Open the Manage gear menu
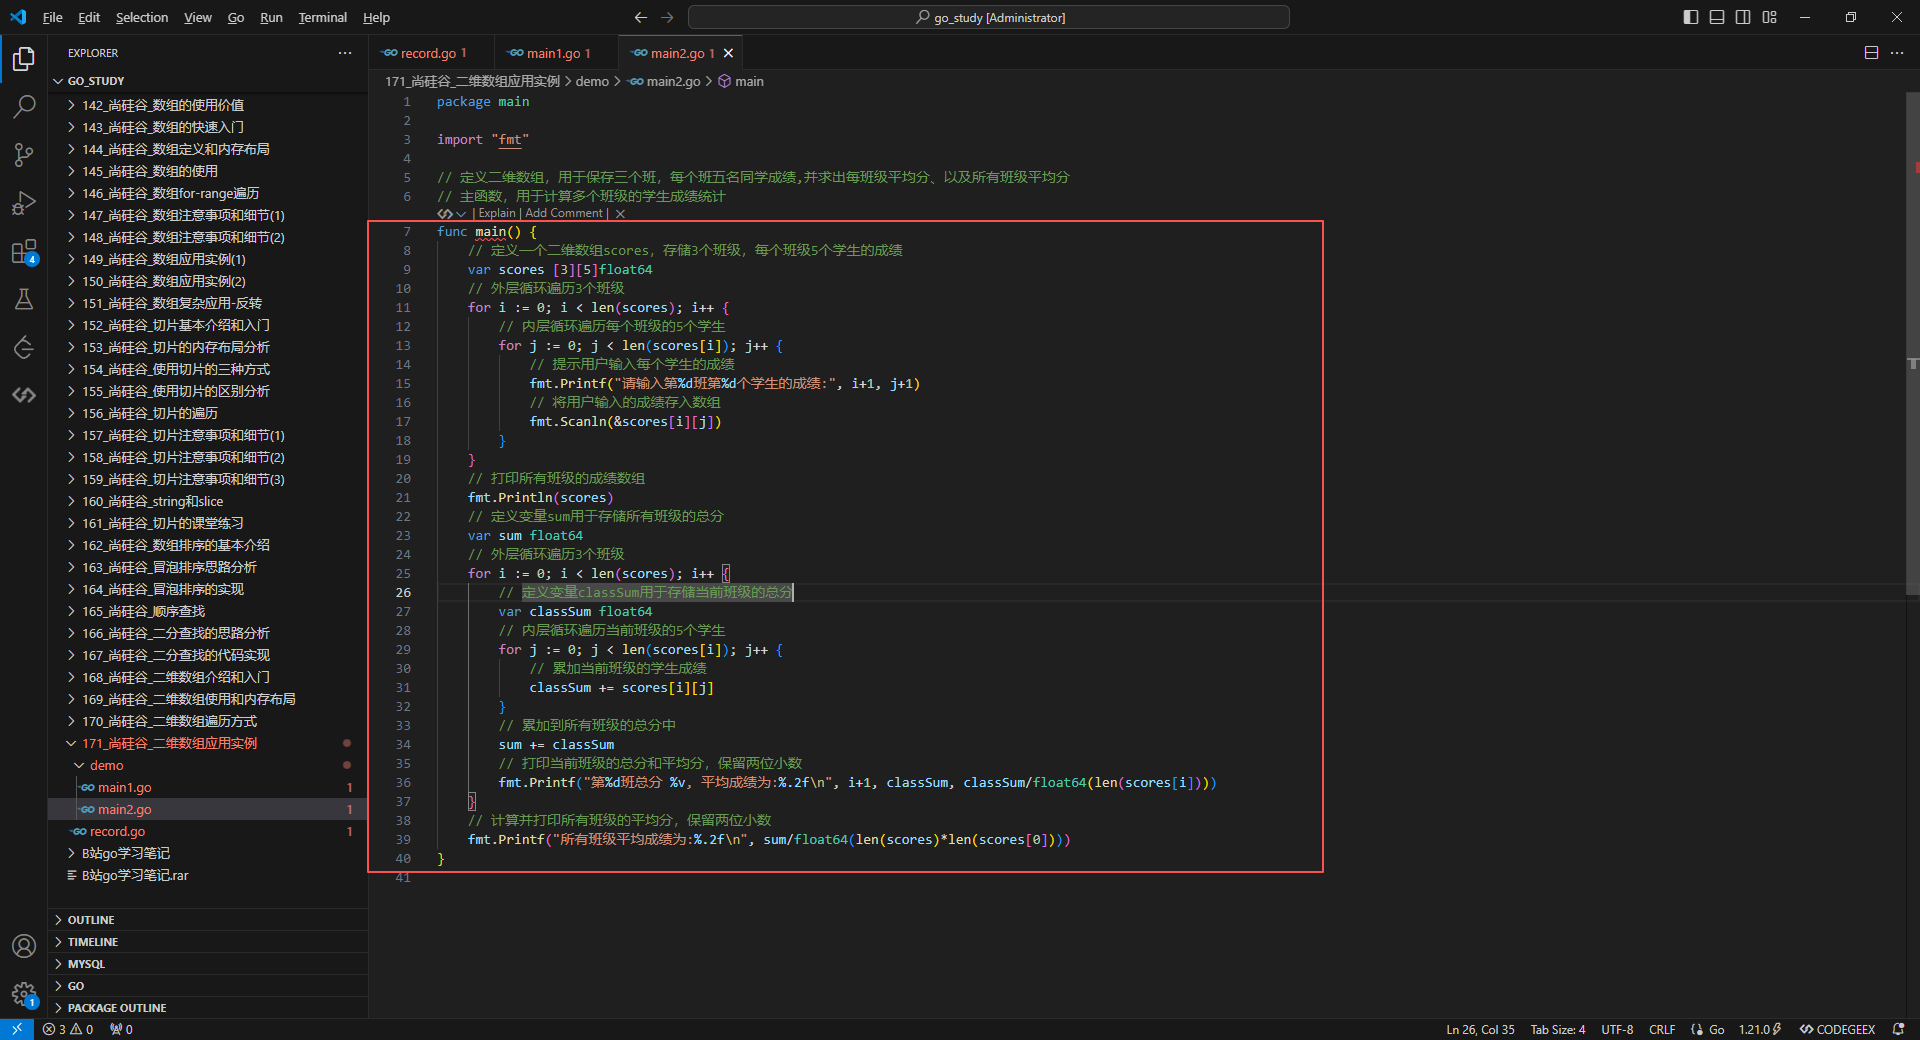 pyautogui.click(x=24, y=994)
